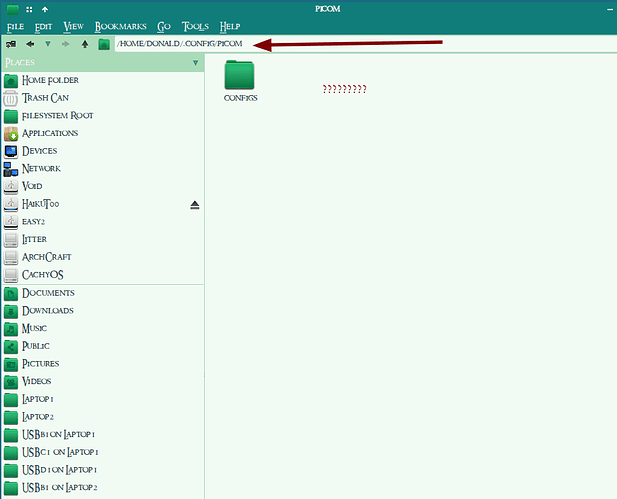Screen dimensions: 617x499
Task: Open the Devices sidebar entry
Action: tap(39, 151)
